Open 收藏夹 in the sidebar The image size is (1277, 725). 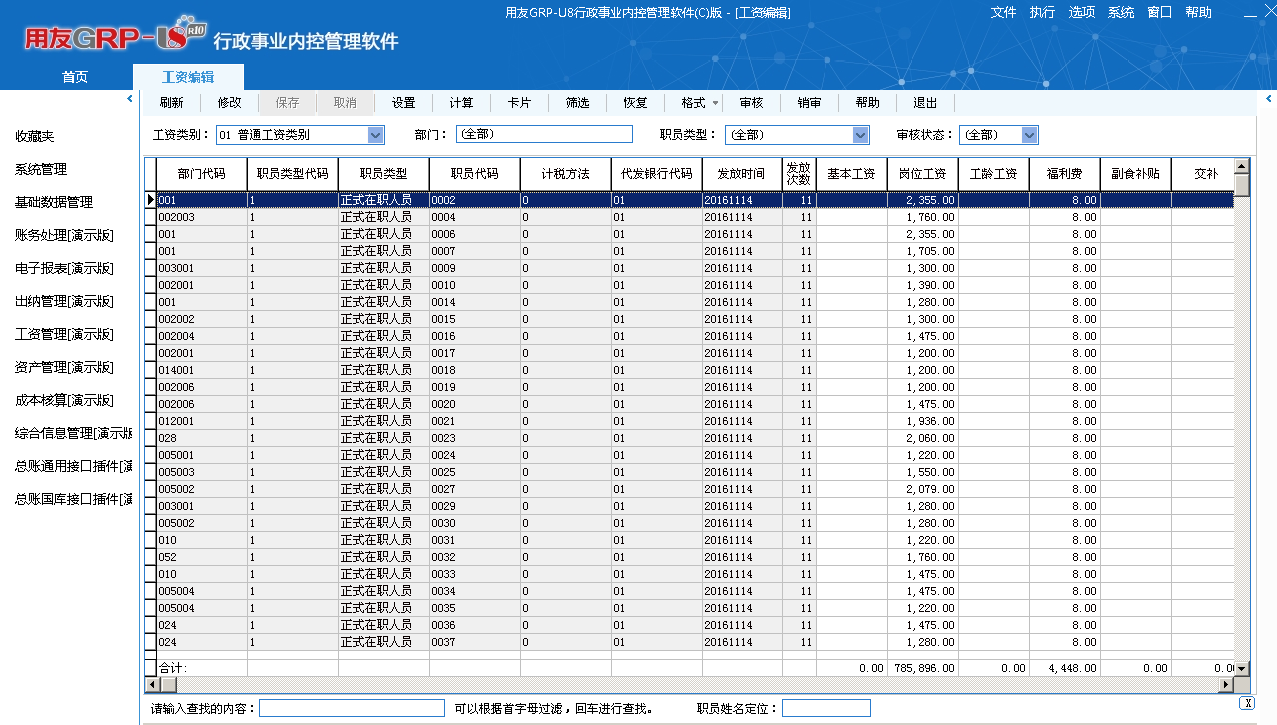pyautogui.click(x=35, y=136)
